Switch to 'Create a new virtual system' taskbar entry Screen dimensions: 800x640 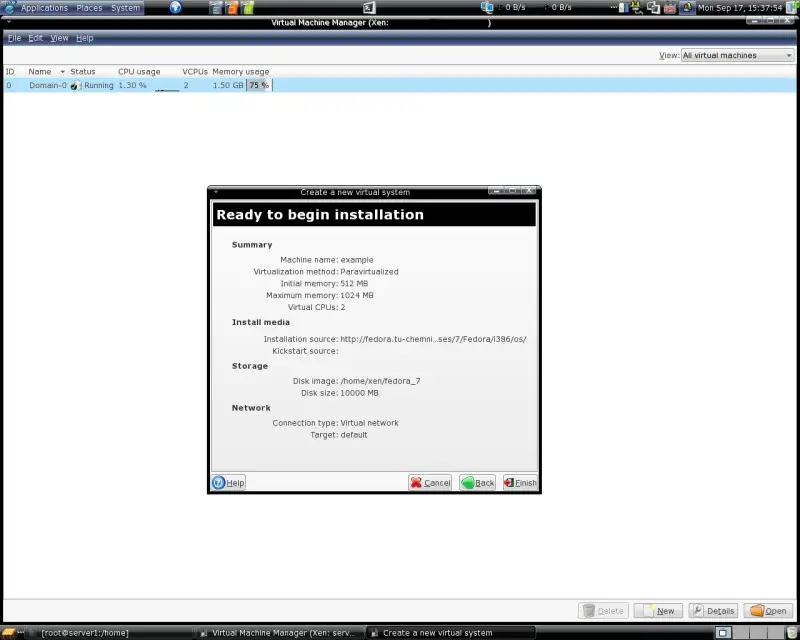tap(451, 633)
